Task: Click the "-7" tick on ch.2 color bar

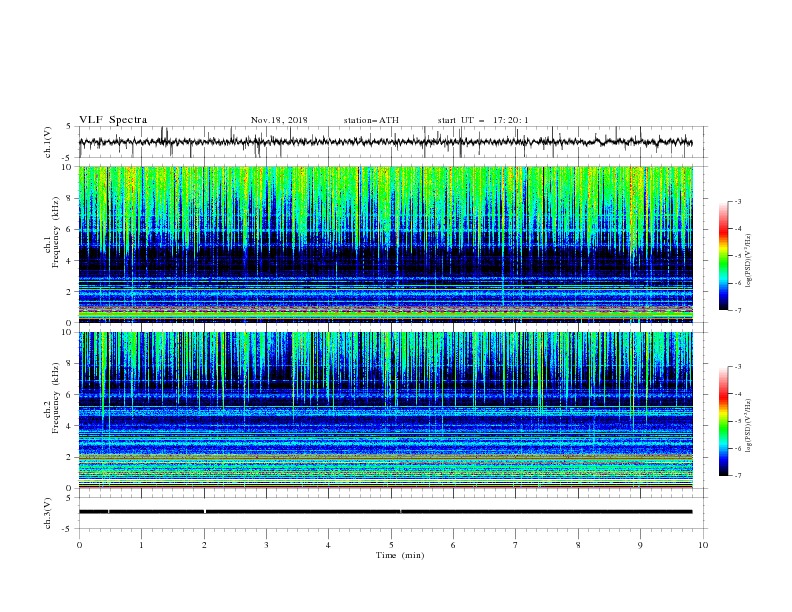Action: point(737,475)
